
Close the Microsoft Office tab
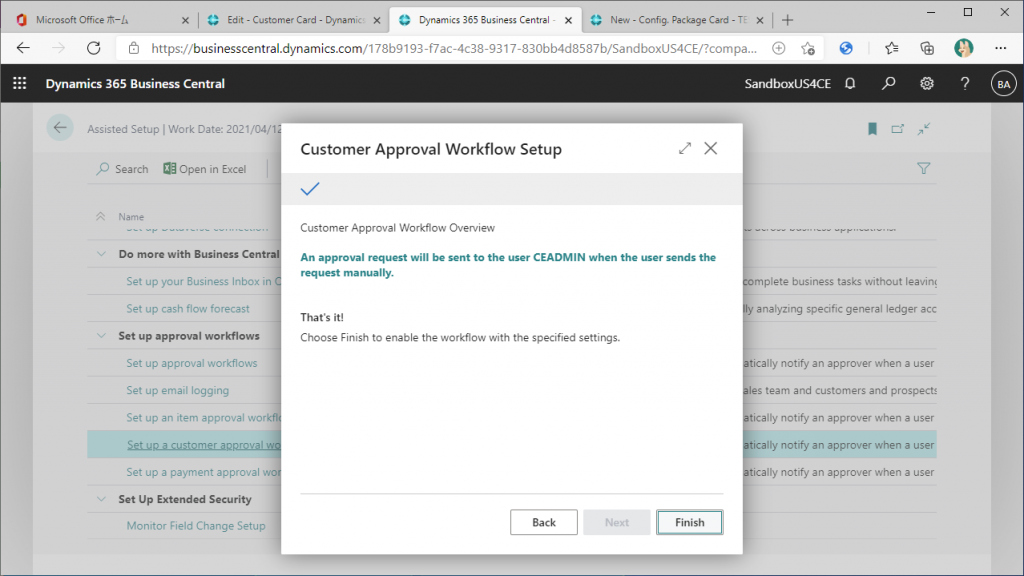point(185,20)
